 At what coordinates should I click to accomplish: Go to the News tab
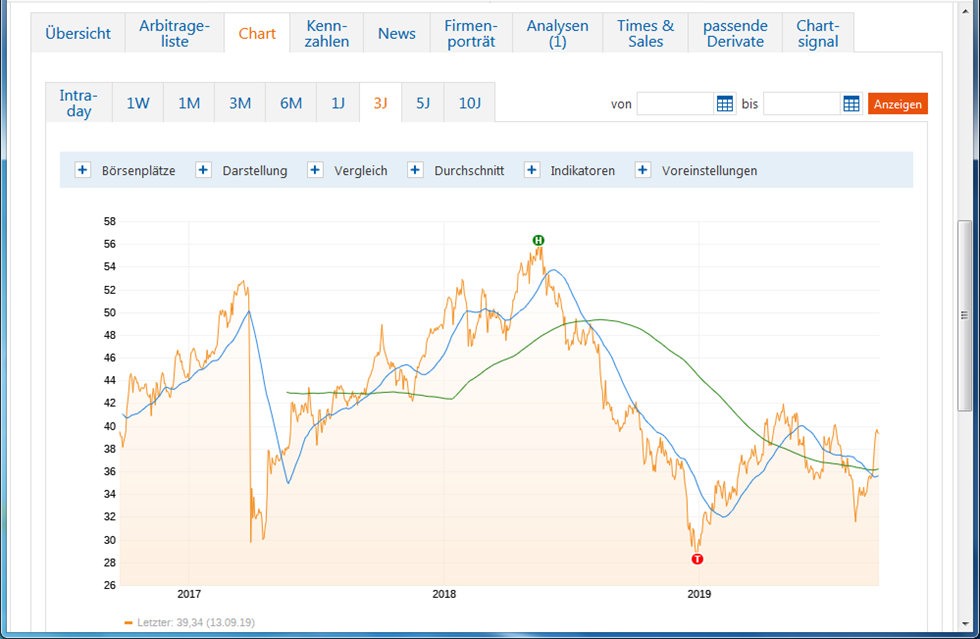tap(397, 34)
